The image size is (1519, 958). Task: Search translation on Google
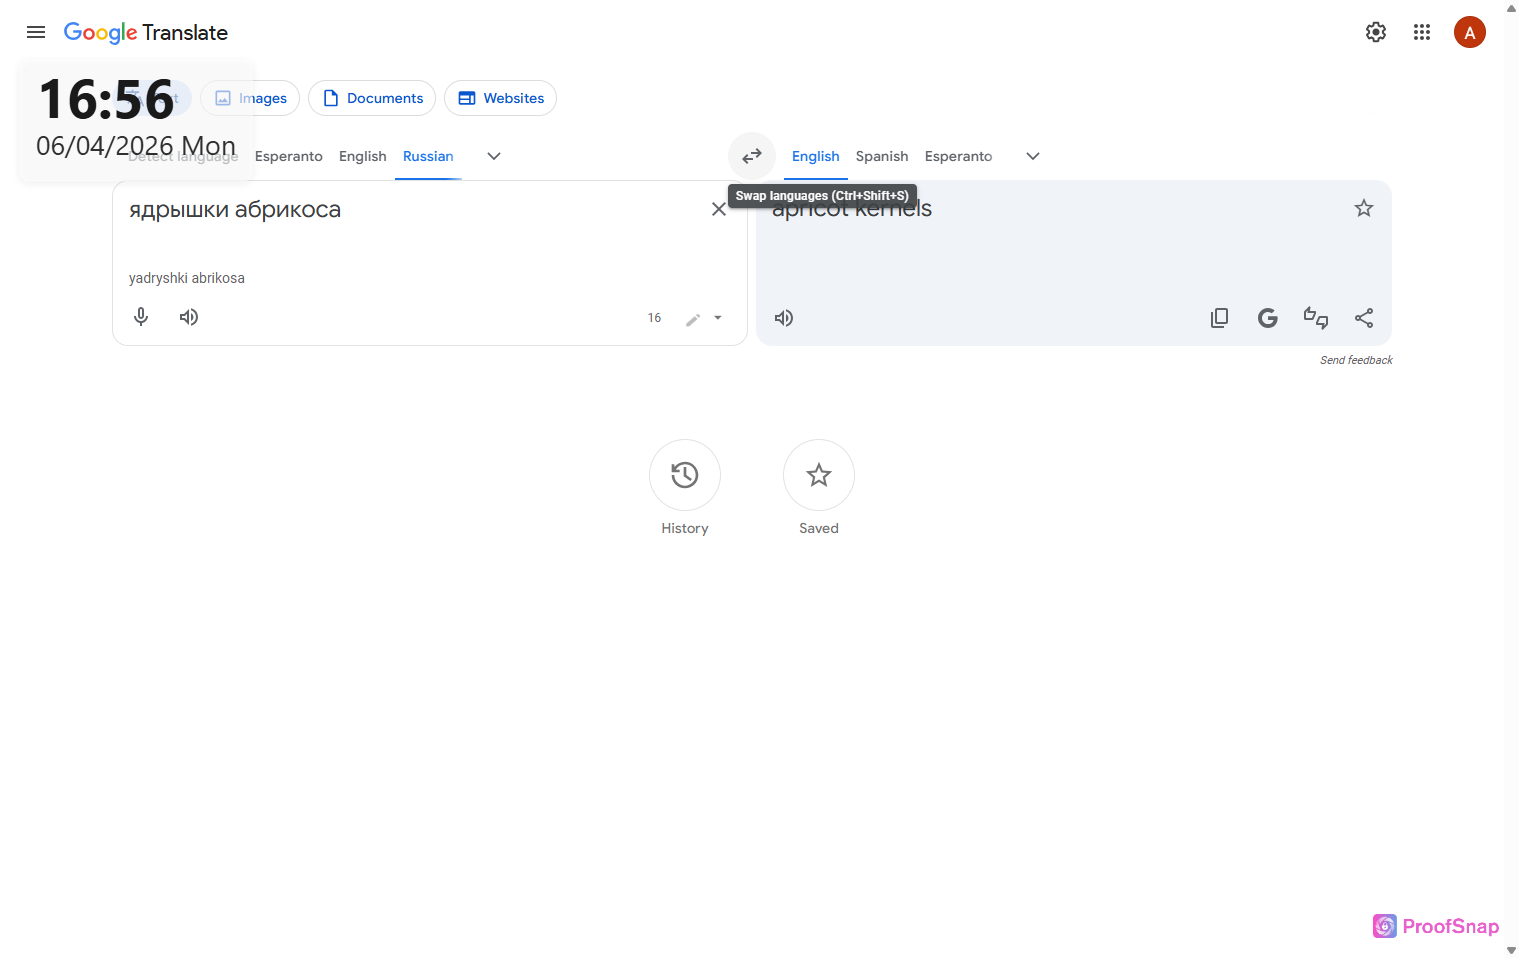(x=1268, y=318)
